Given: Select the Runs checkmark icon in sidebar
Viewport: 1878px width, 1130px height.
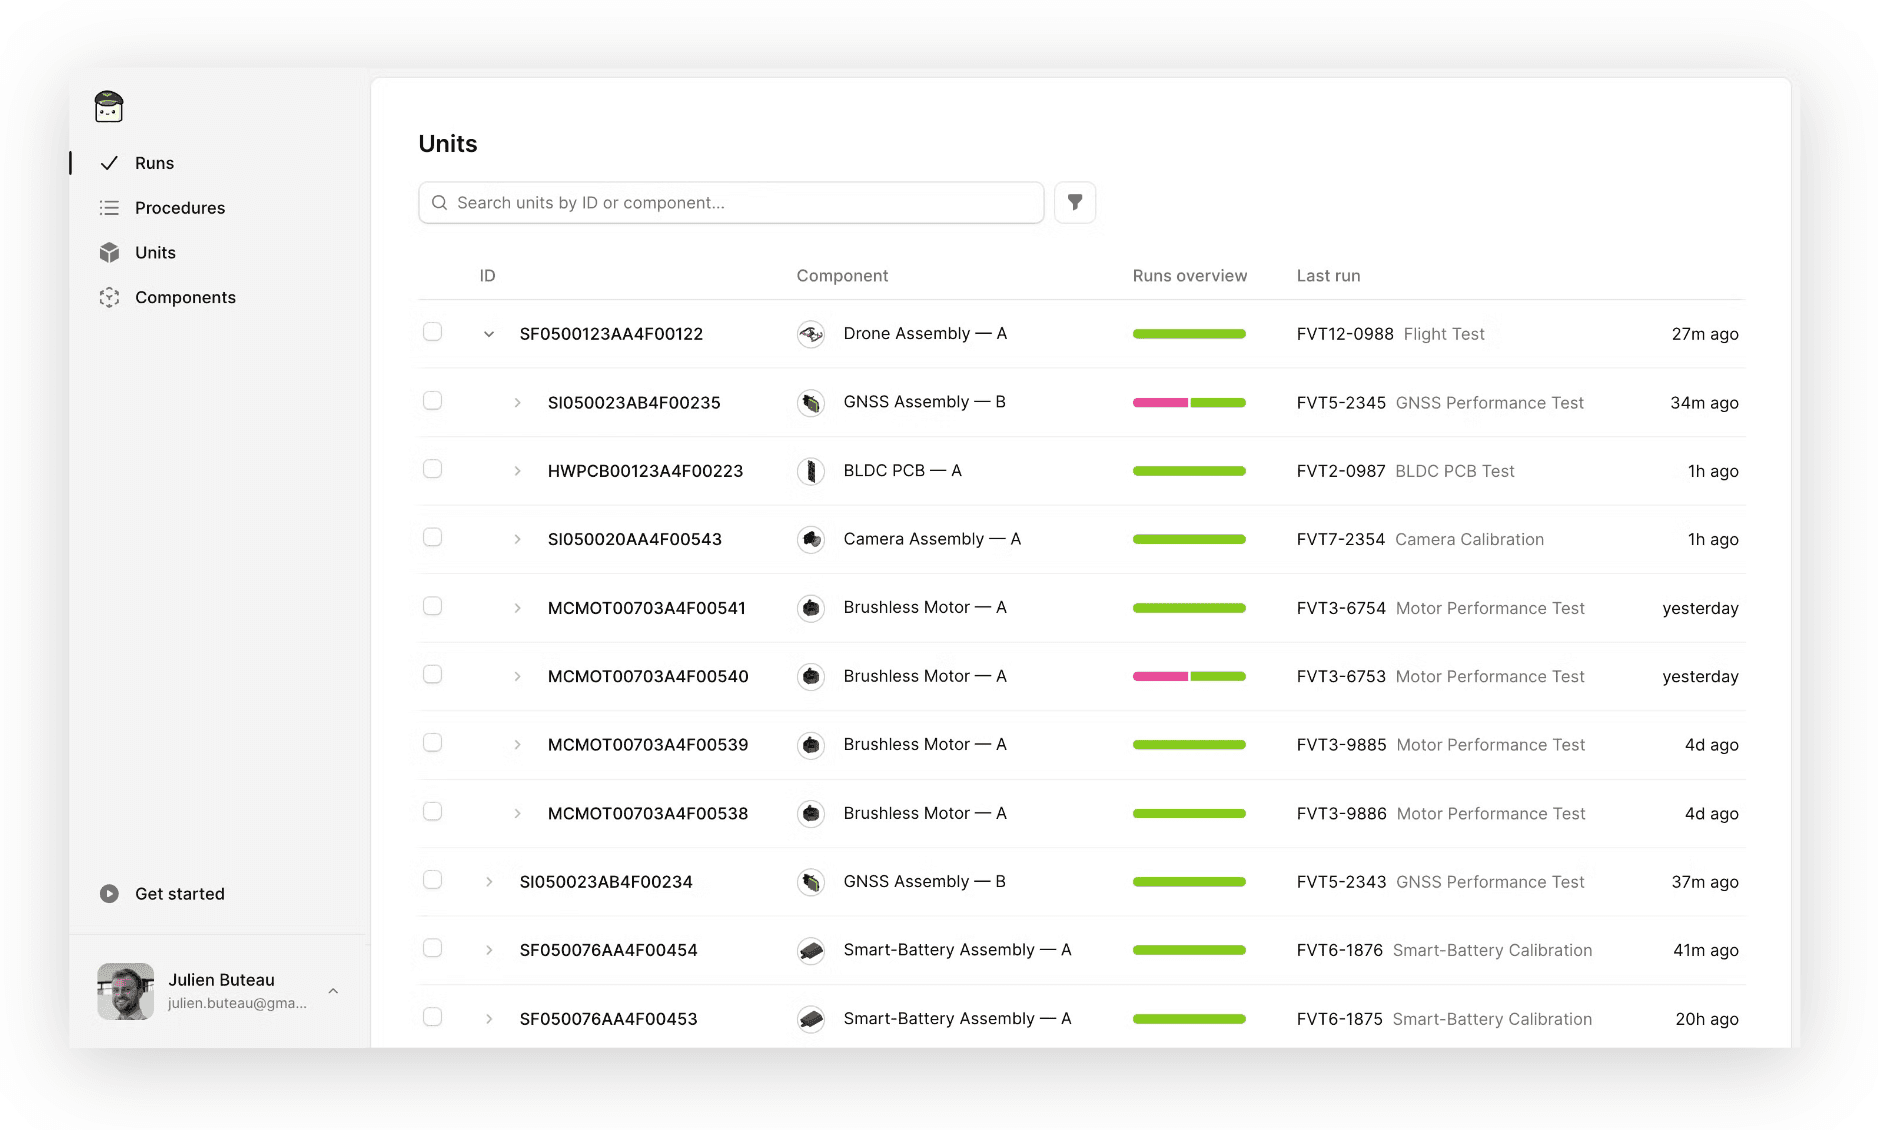Looking at the screenshot, I should pos(110,162).
